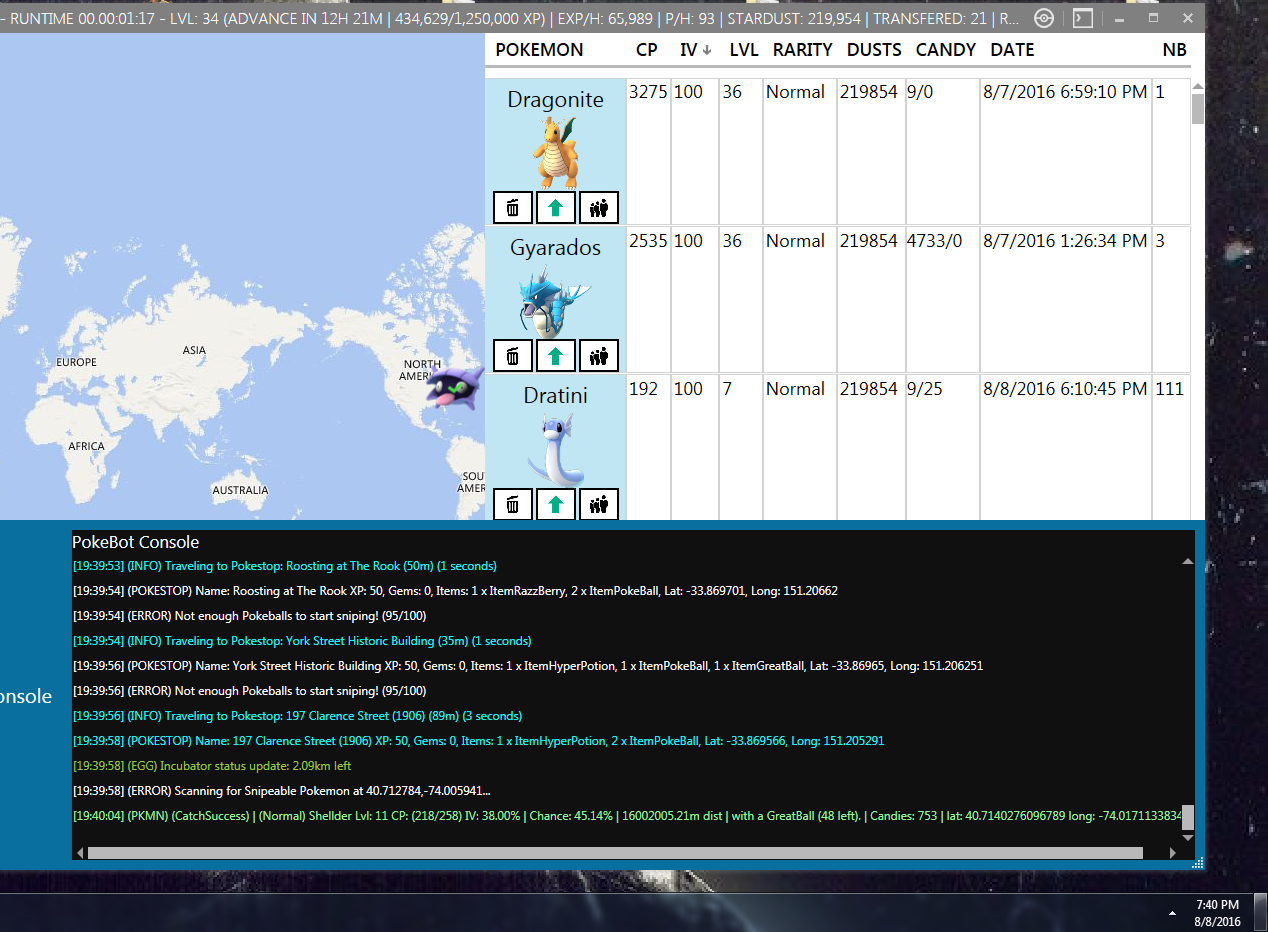Sort list by DATE column
1268x932 pixels.
[x=1012, y=50]
